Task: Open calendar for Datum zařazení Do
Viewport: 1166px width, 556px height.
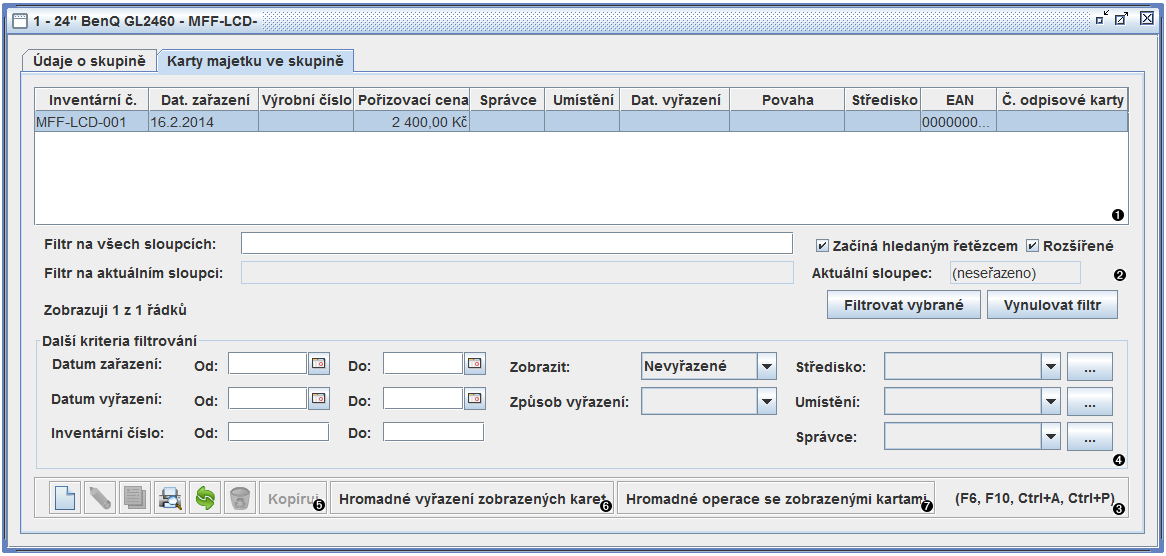Action: pyautogui.click(x=474, y=363)
